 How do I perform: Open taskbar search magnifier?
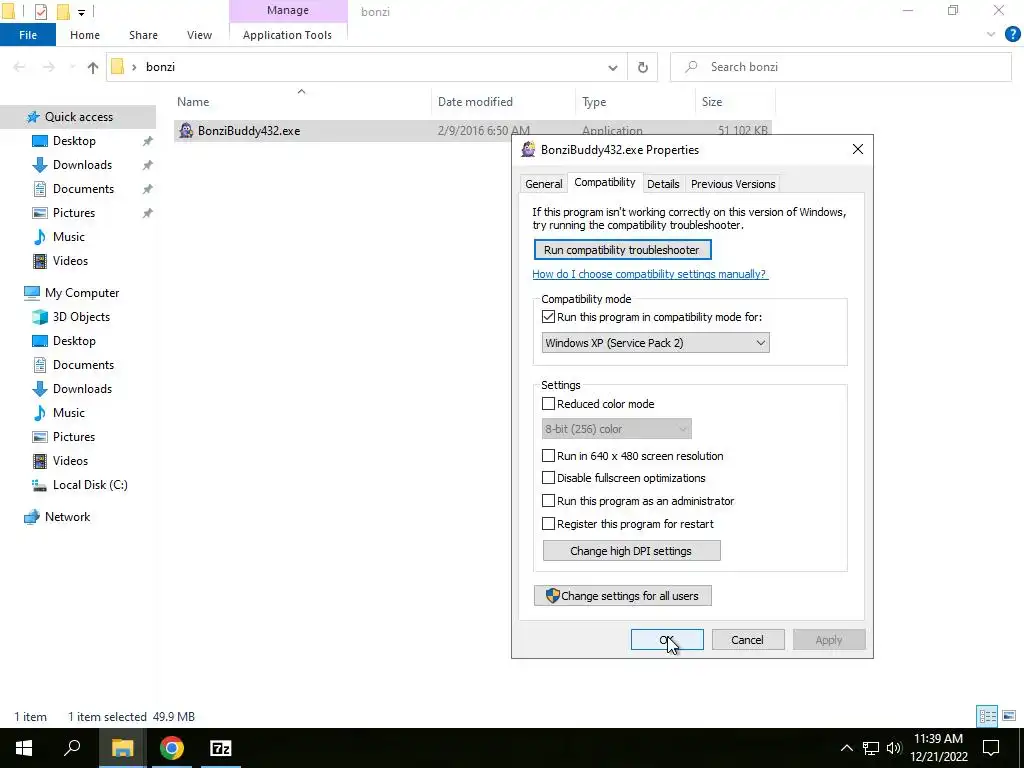(x=72, y=748)
